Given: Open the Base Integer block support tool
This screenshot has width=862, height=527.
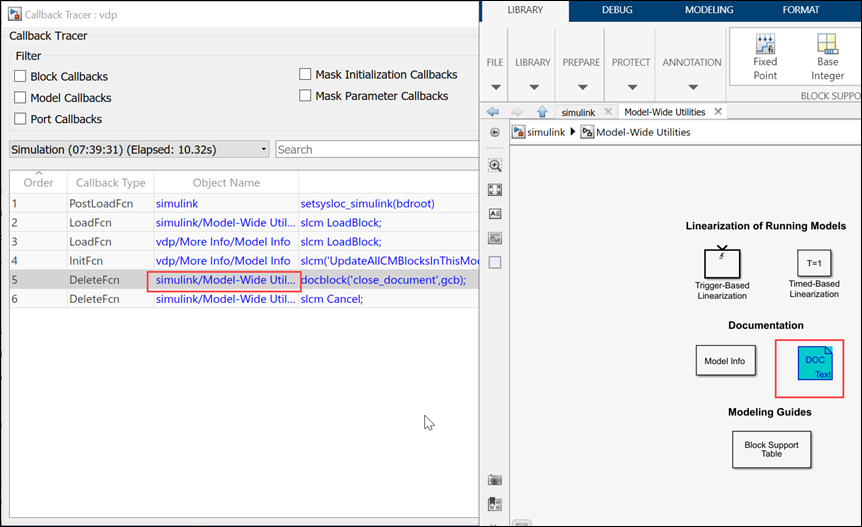Looking at the screenshot, I should coord(827,57).
